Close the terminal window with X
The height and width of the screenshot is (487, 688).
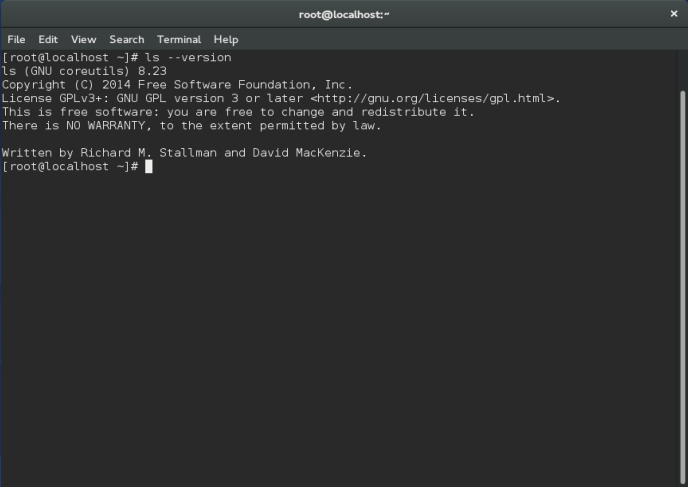[673, 13]
